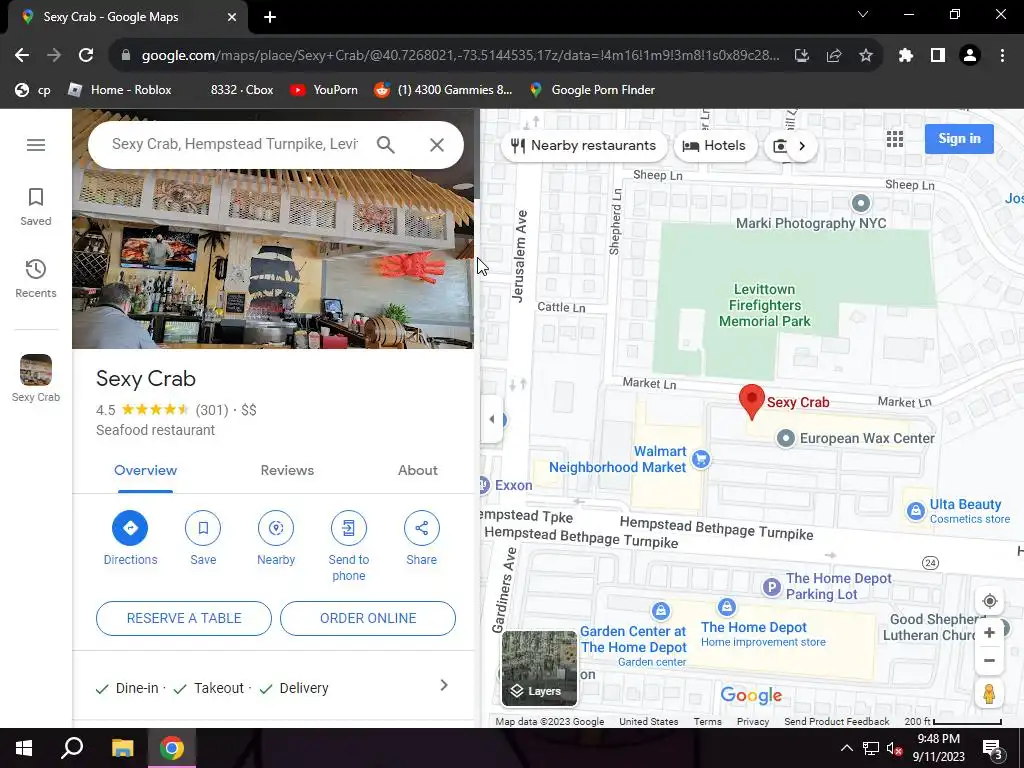Open the Saved places panel
Viewport: 1024px width, 768px height.
coord(36,207)
